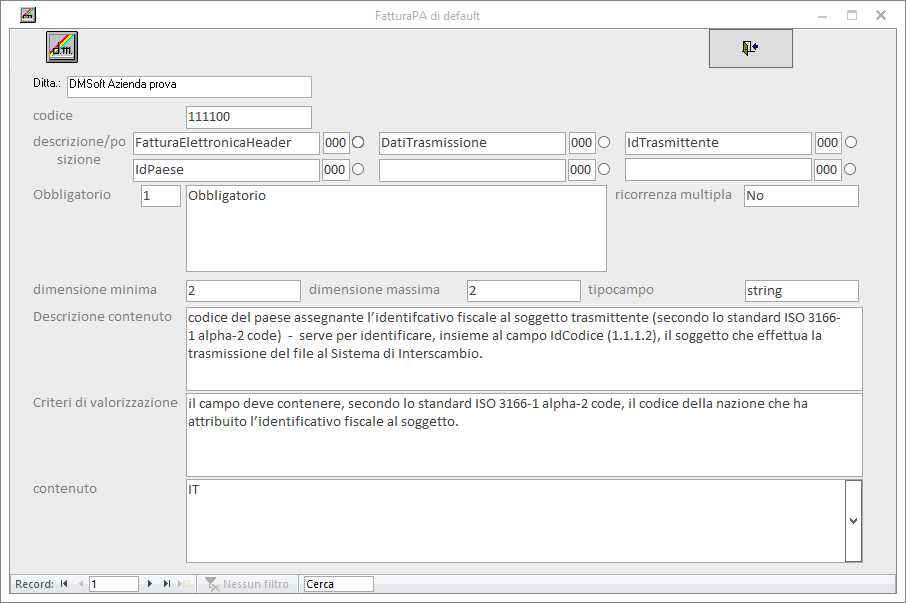
Task: Go to next record
Action: click(x=150, y=584)
